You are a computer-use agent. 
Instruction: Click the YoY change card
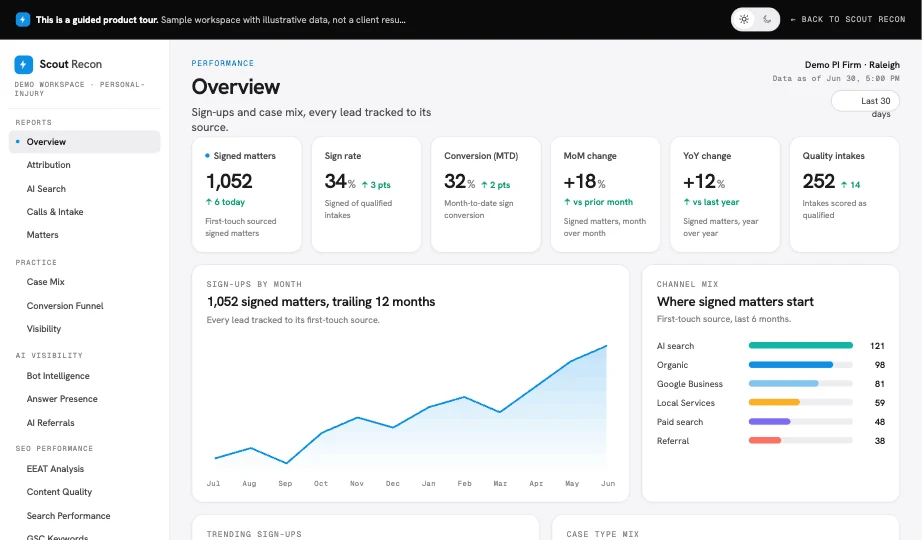[725, 195]
